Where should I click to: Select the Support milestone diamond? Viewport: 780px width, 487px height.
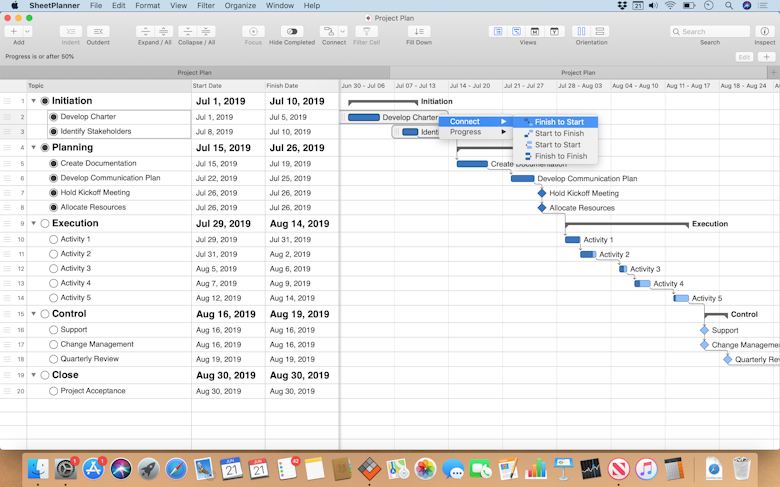[x=704, y=330]
